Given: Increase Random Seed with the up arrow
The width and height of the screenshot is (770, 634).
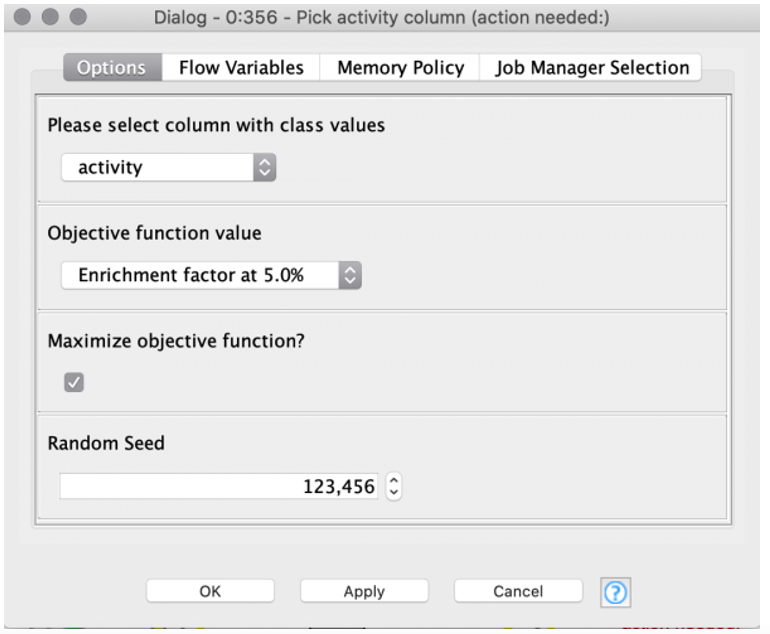Looking at the screenshot, I should (x=394, y=481).
